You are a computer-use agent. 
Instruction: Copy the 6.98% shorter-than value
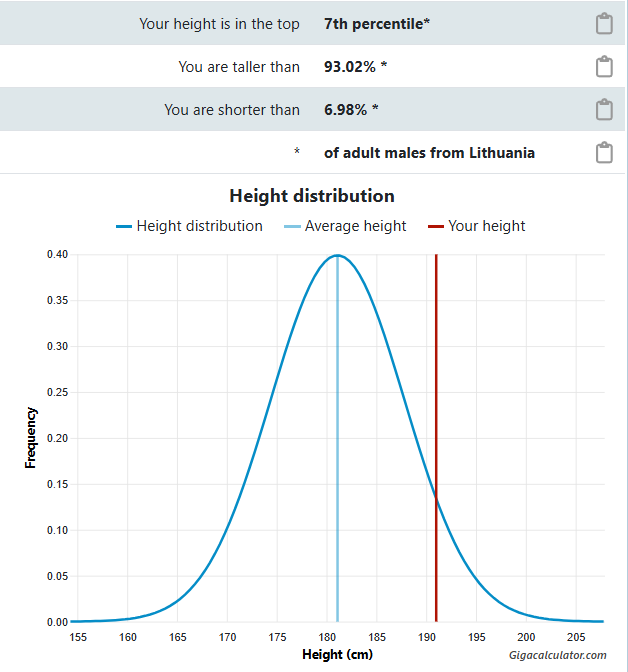[x=604, y=110]
